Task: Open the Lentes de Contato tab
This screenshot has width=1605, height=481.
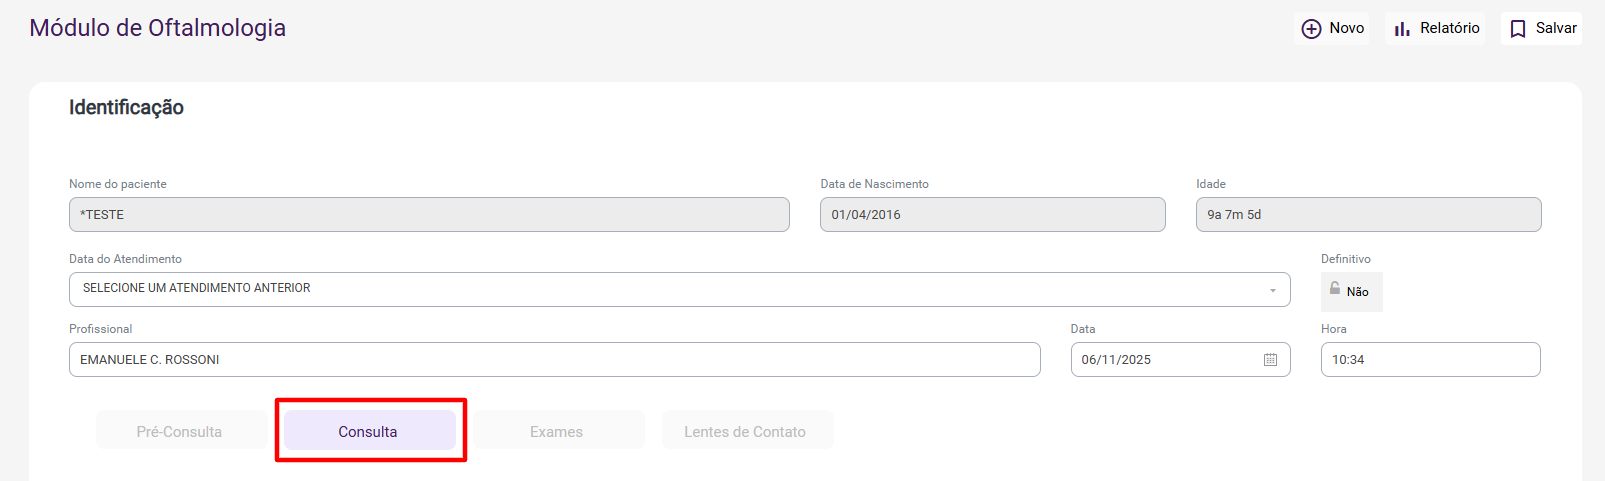Action: tap(745, 432)
